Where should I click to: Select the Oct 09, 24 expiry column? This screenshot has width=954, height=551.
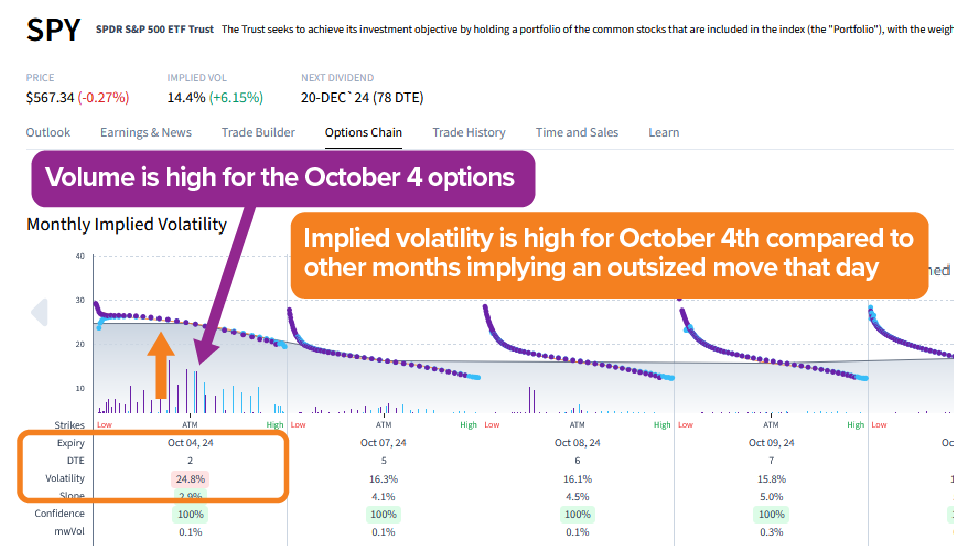(x=771, y=443)
